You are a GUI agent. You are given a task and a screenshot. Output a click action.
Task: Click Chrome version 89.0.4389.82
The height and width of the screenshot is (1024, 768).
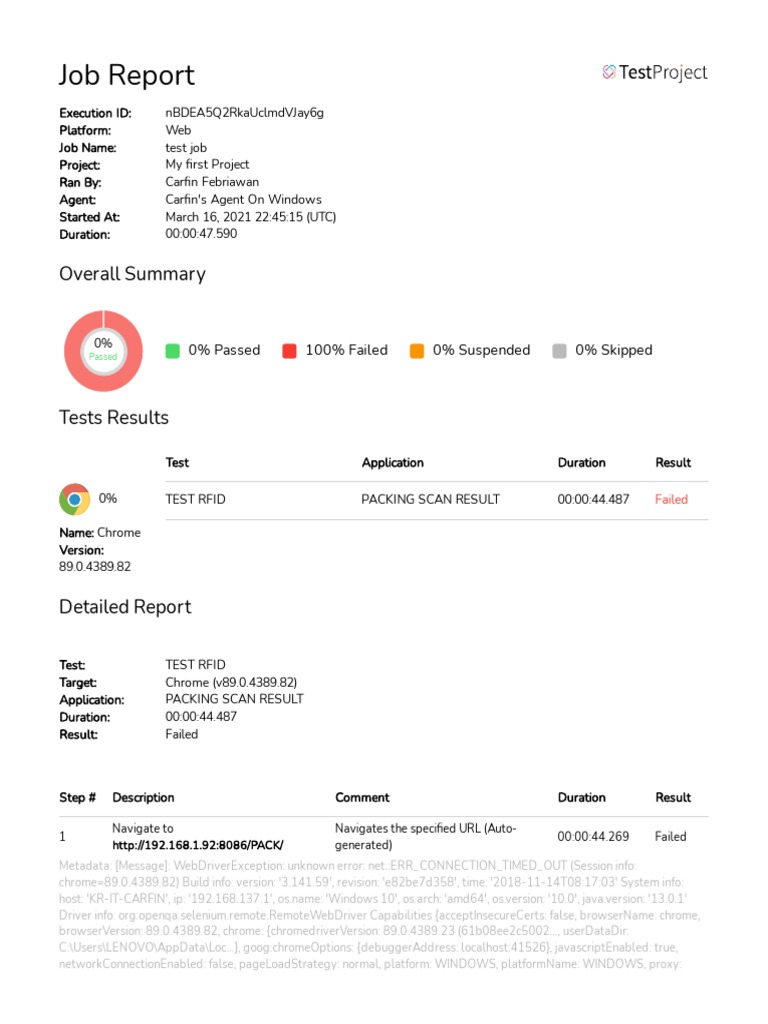(x=95, y=567)
